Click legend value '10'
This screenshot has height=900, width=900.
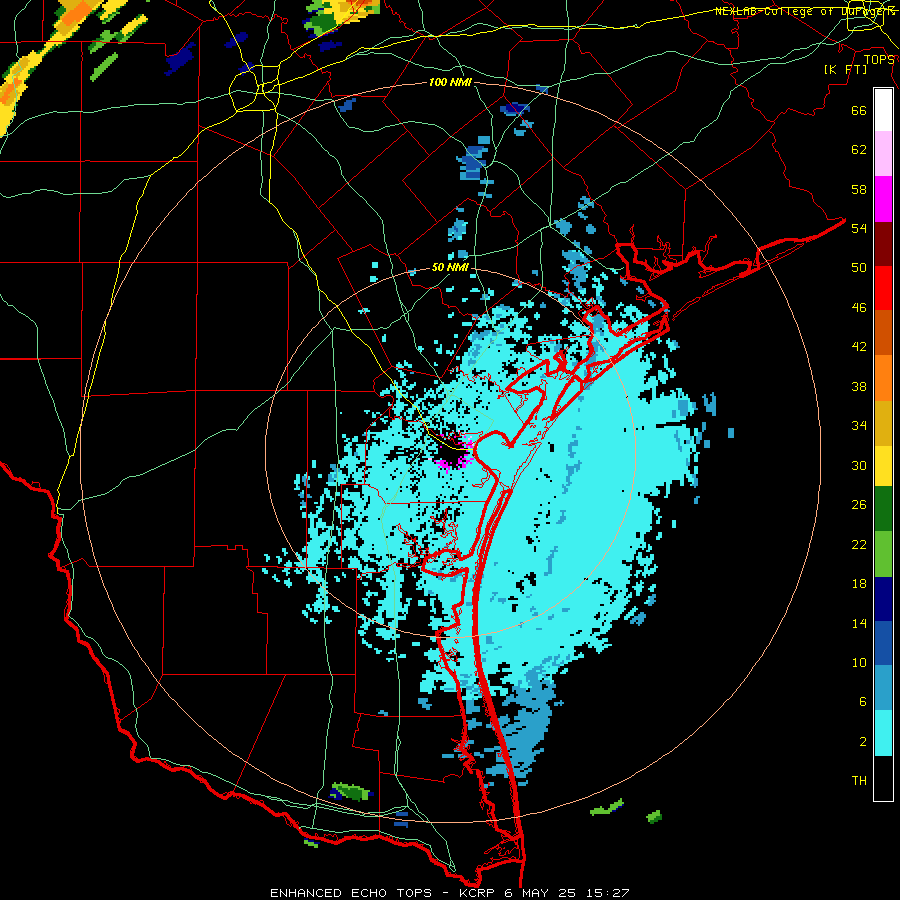tap(859, 662)
